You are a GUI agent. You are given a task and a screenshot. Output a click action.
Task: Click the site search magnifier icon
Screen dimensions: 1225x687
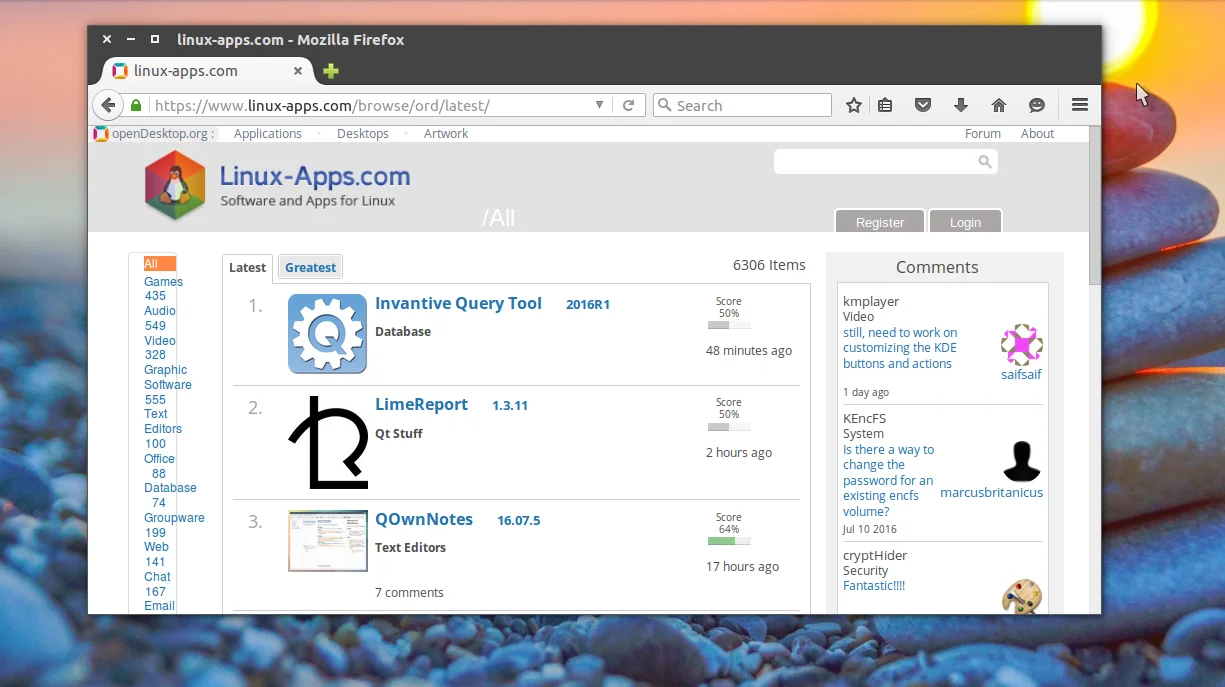click(985, 162)
